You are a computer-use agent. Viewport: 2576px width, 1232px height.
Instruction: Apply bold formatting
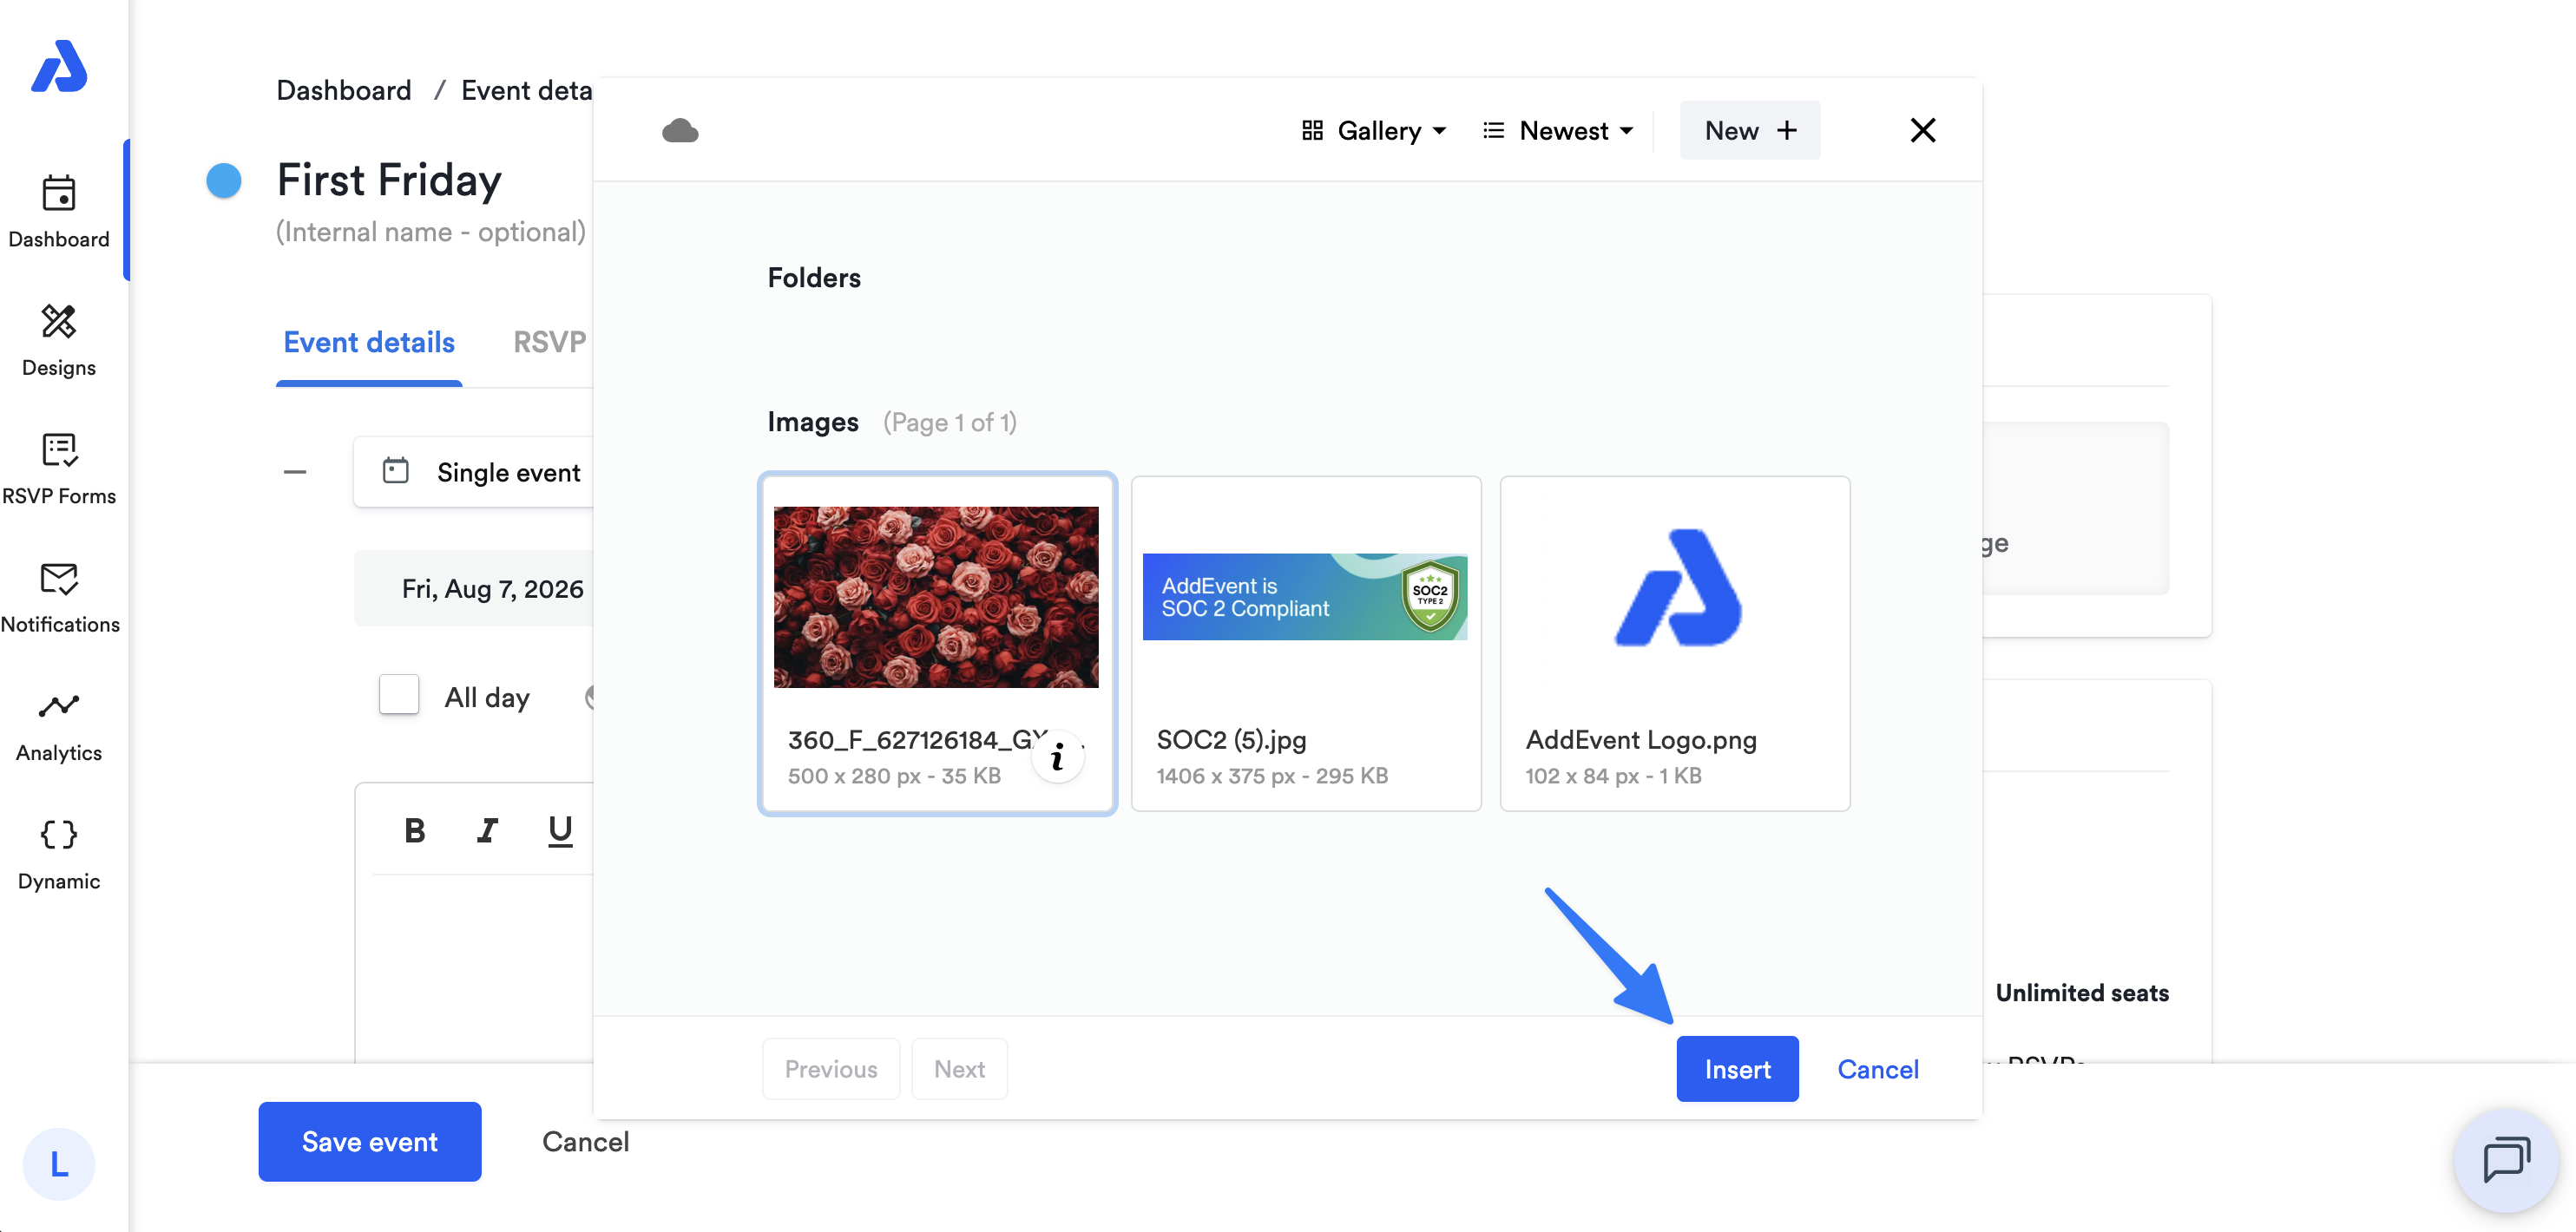414,830
